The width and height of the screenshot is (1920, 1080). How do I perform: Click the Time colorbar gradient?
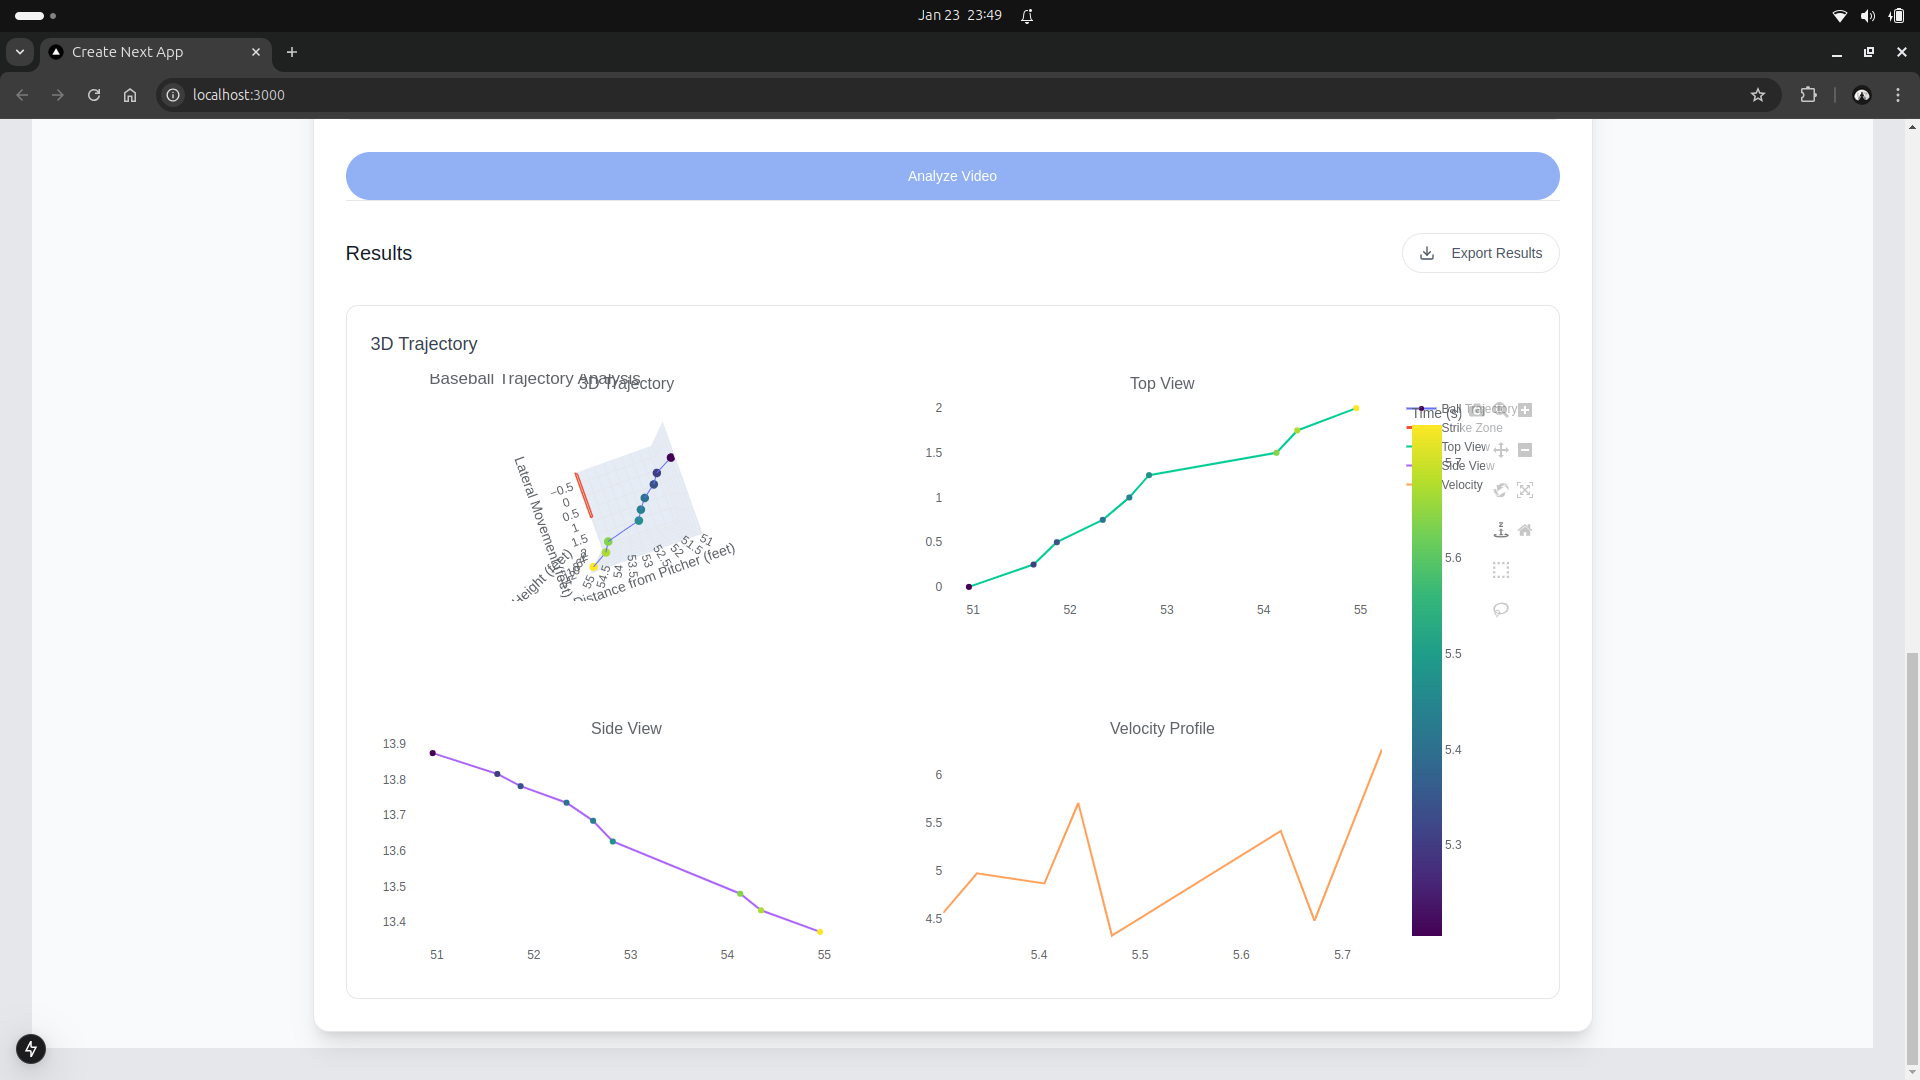click(x=1426, y=700)
